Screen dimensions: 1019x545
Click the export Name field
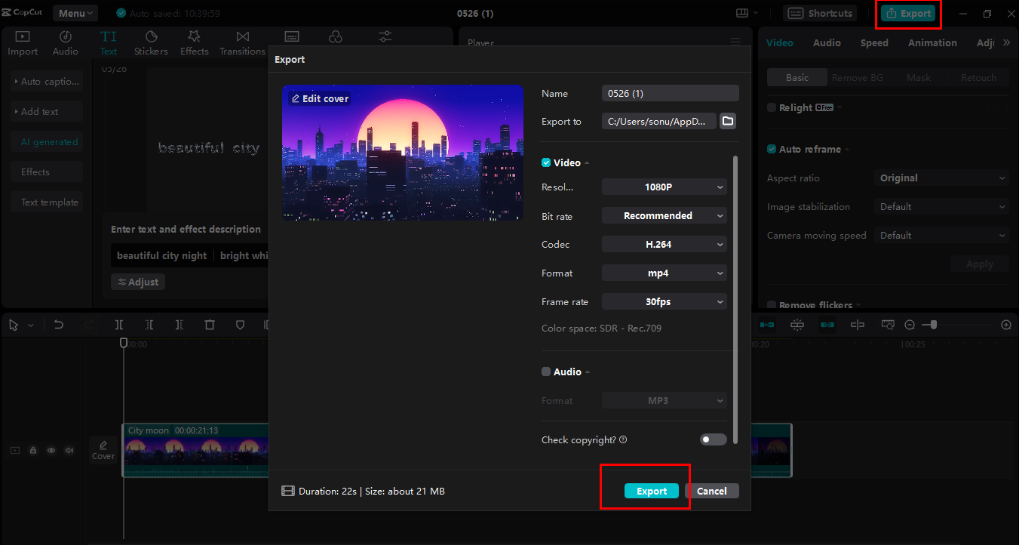coord(670,94)
